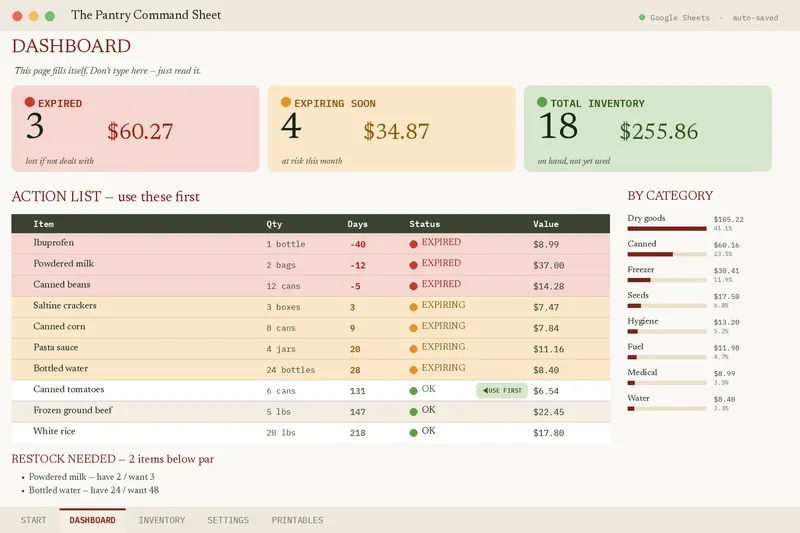Click the Water category bar

(x=667, y=409)
